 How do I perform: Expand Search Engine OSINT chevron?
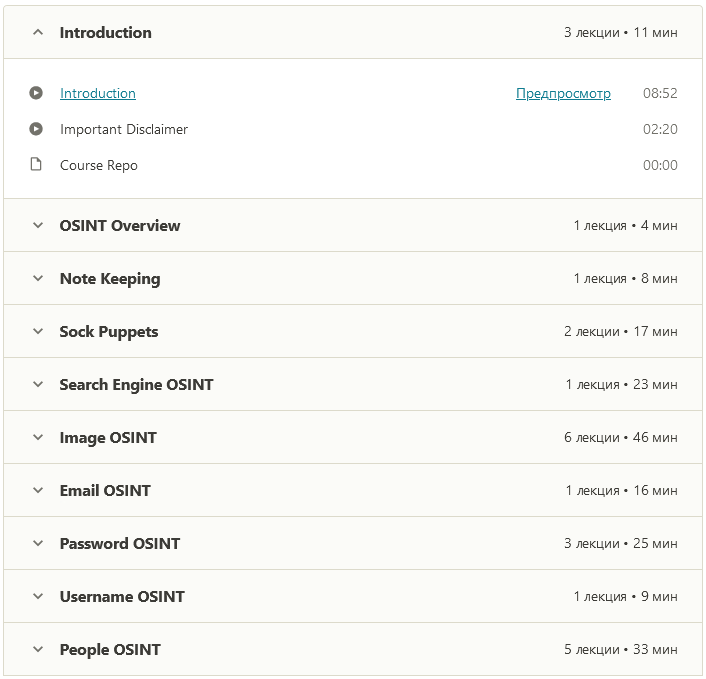pos(38,384)
